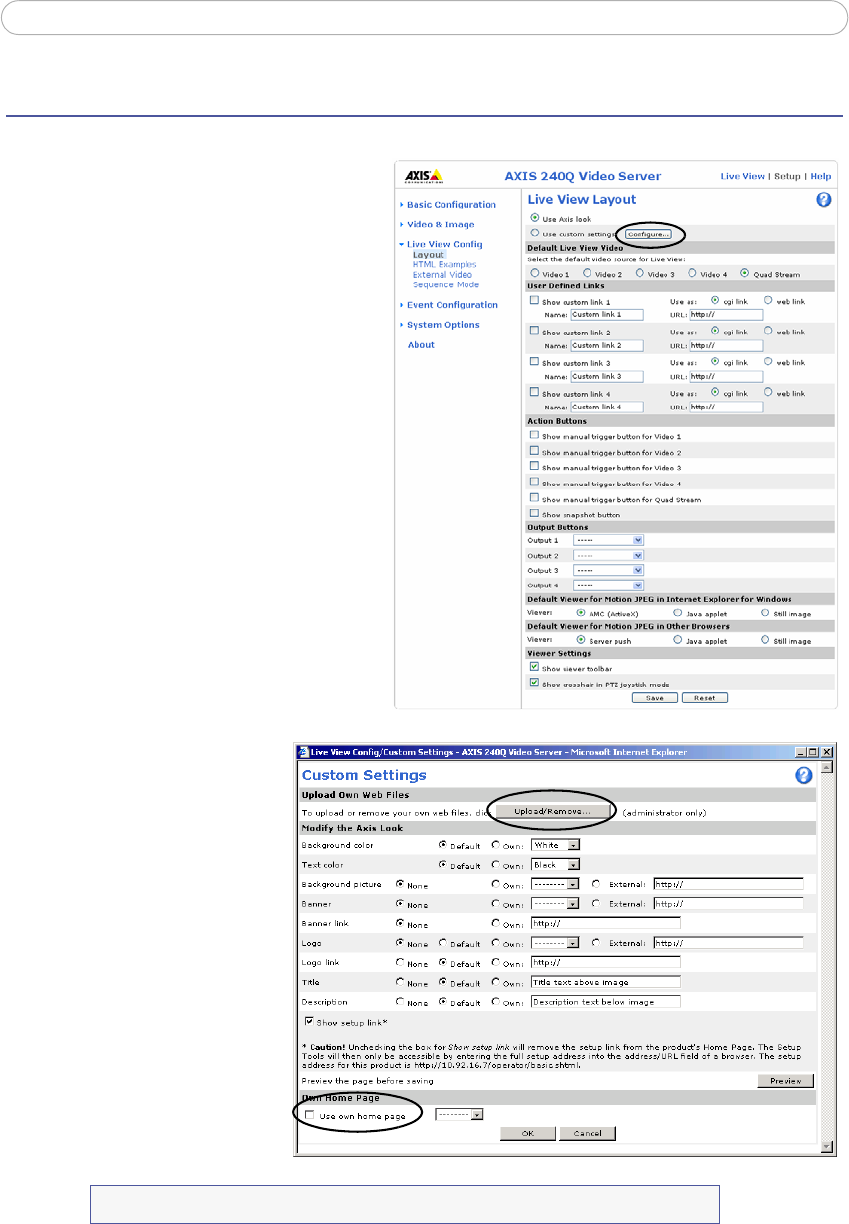Maximize the Custom Settings window
Screen dimensions: 849x1224
click(x=814, y=751)
